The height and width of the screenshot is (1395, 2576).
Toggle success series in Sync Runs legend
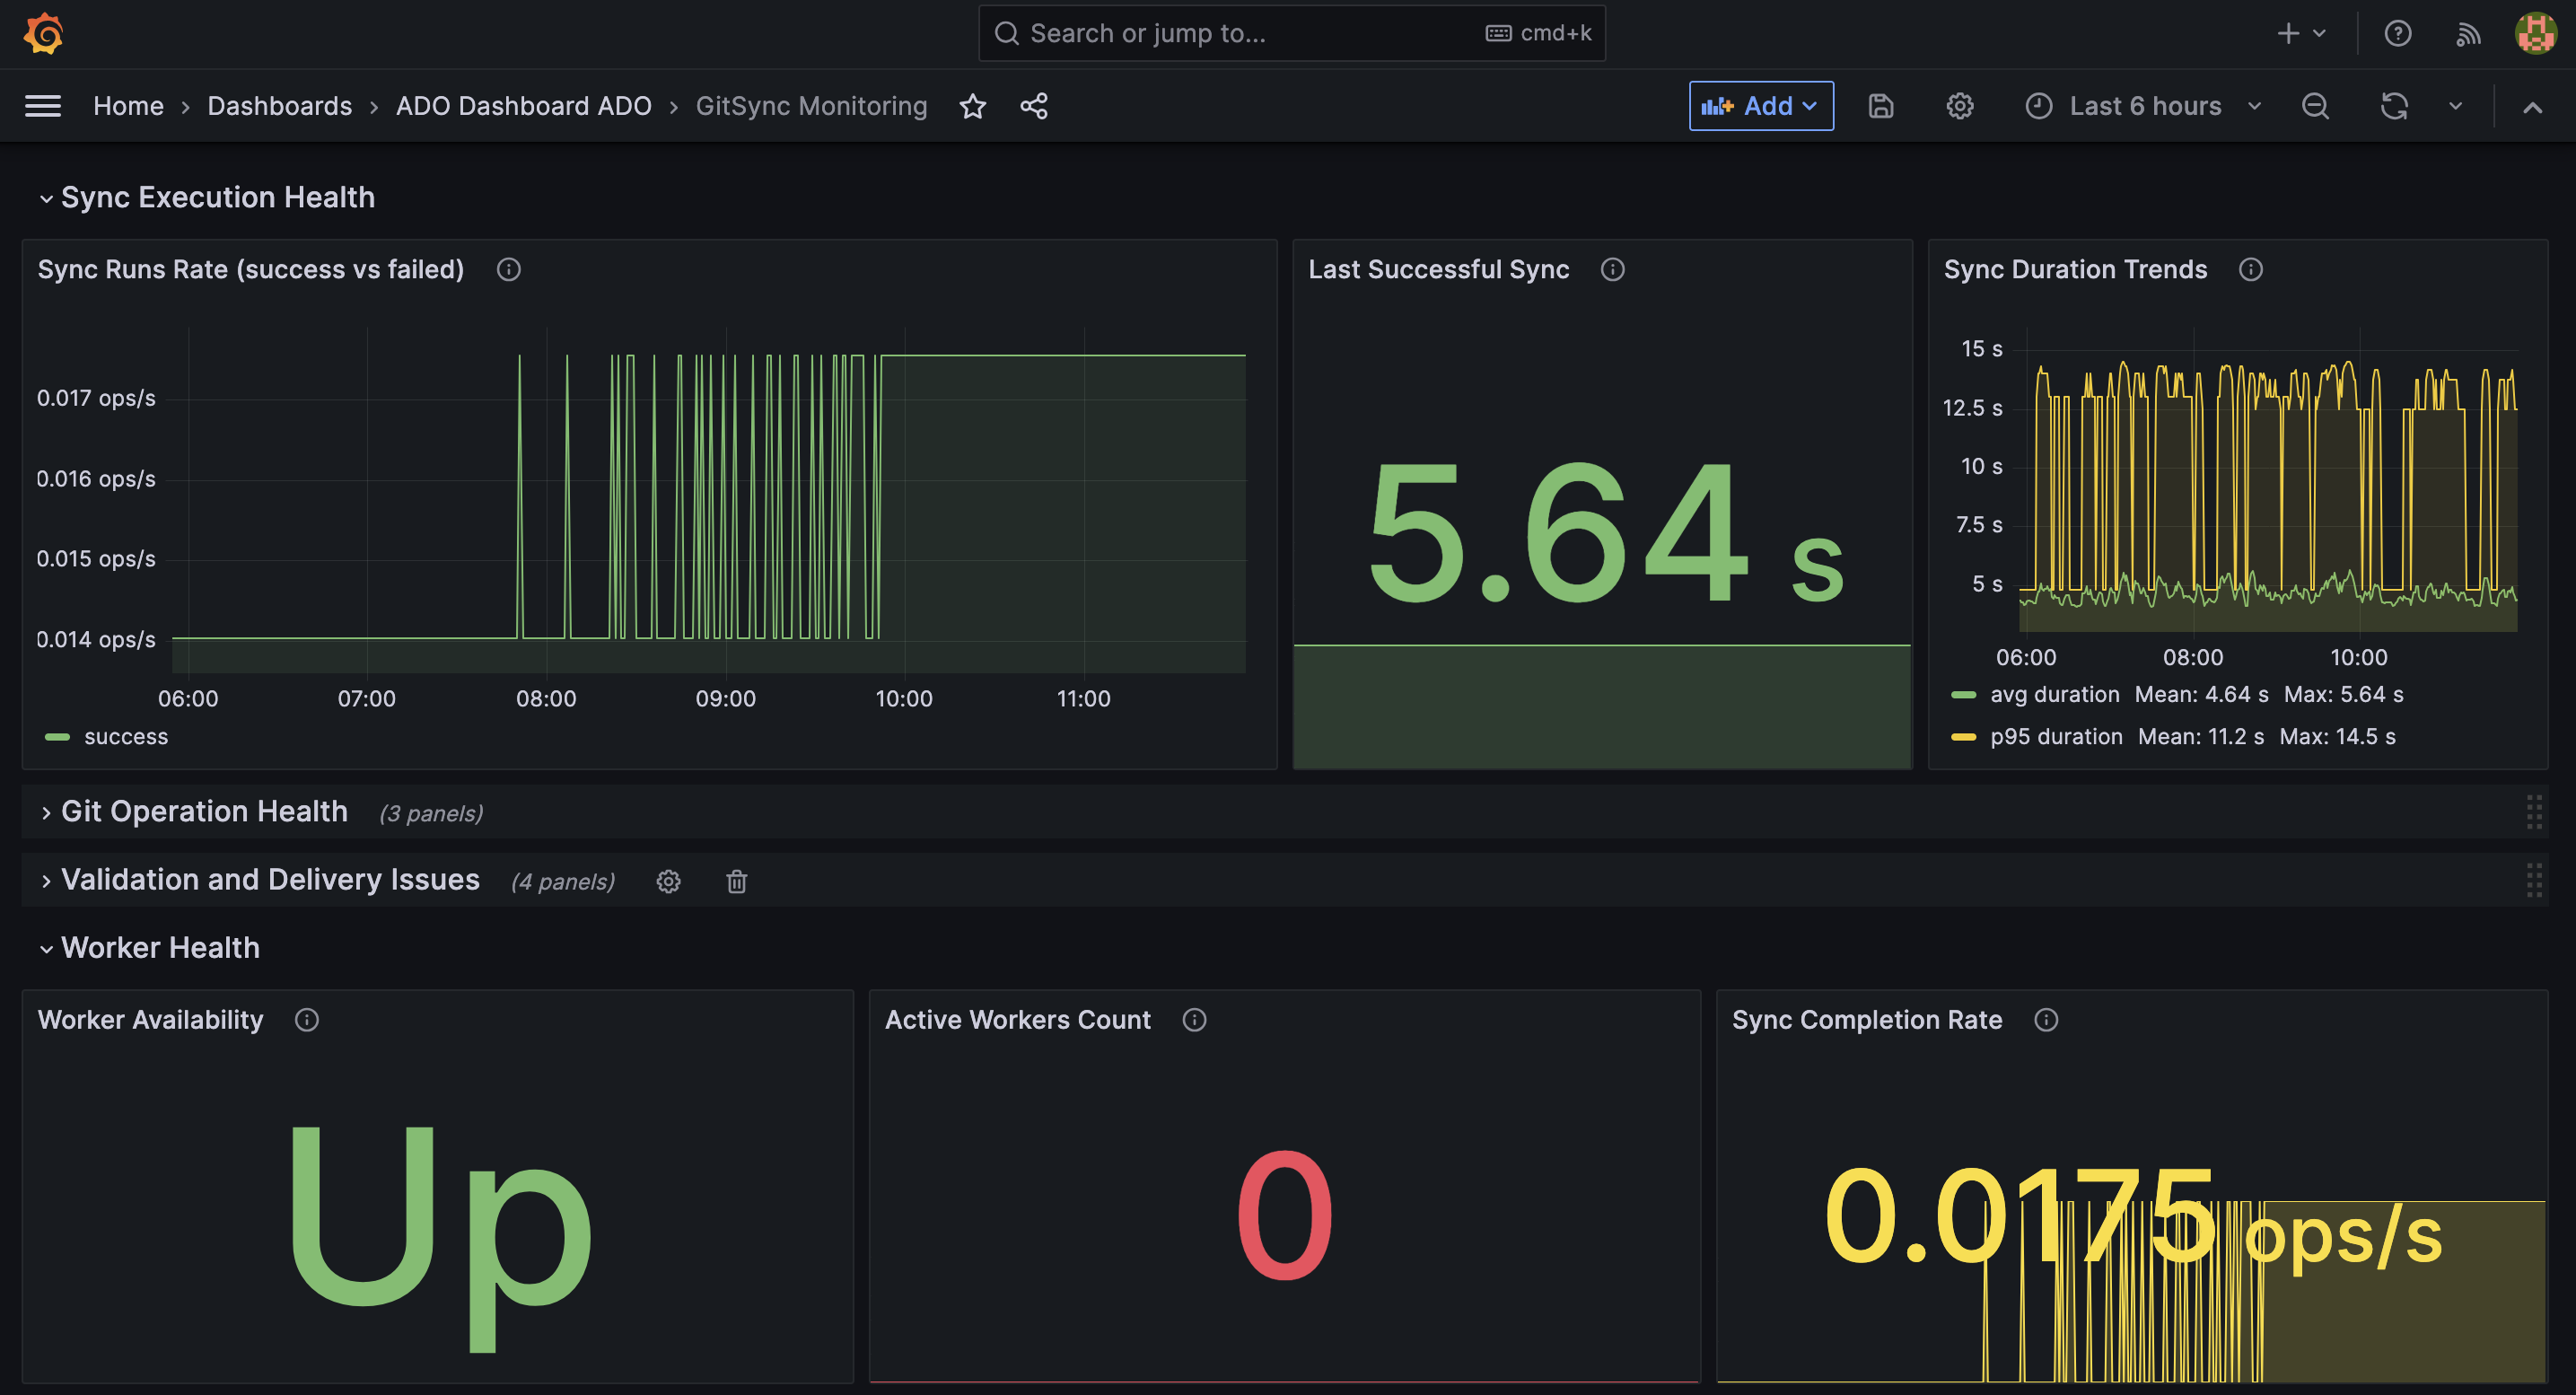click(126, 737)
